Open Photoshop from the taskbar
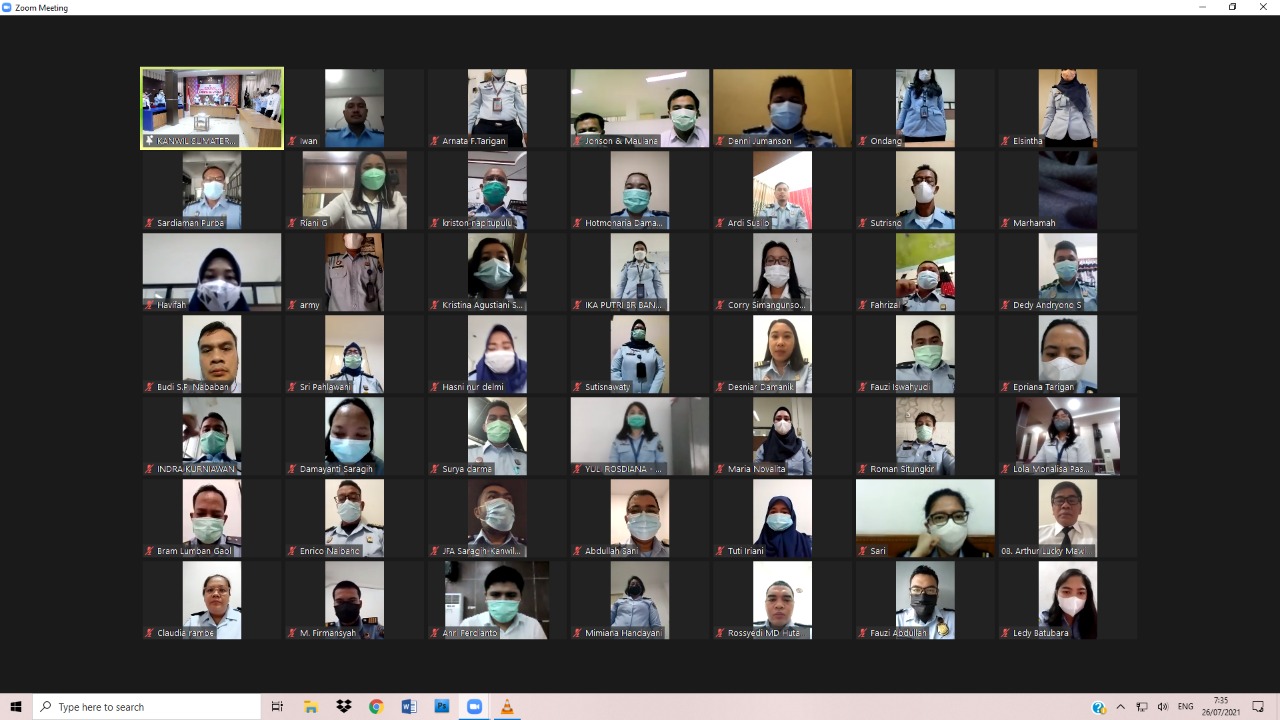1280x720 pixels. [441, 707]
